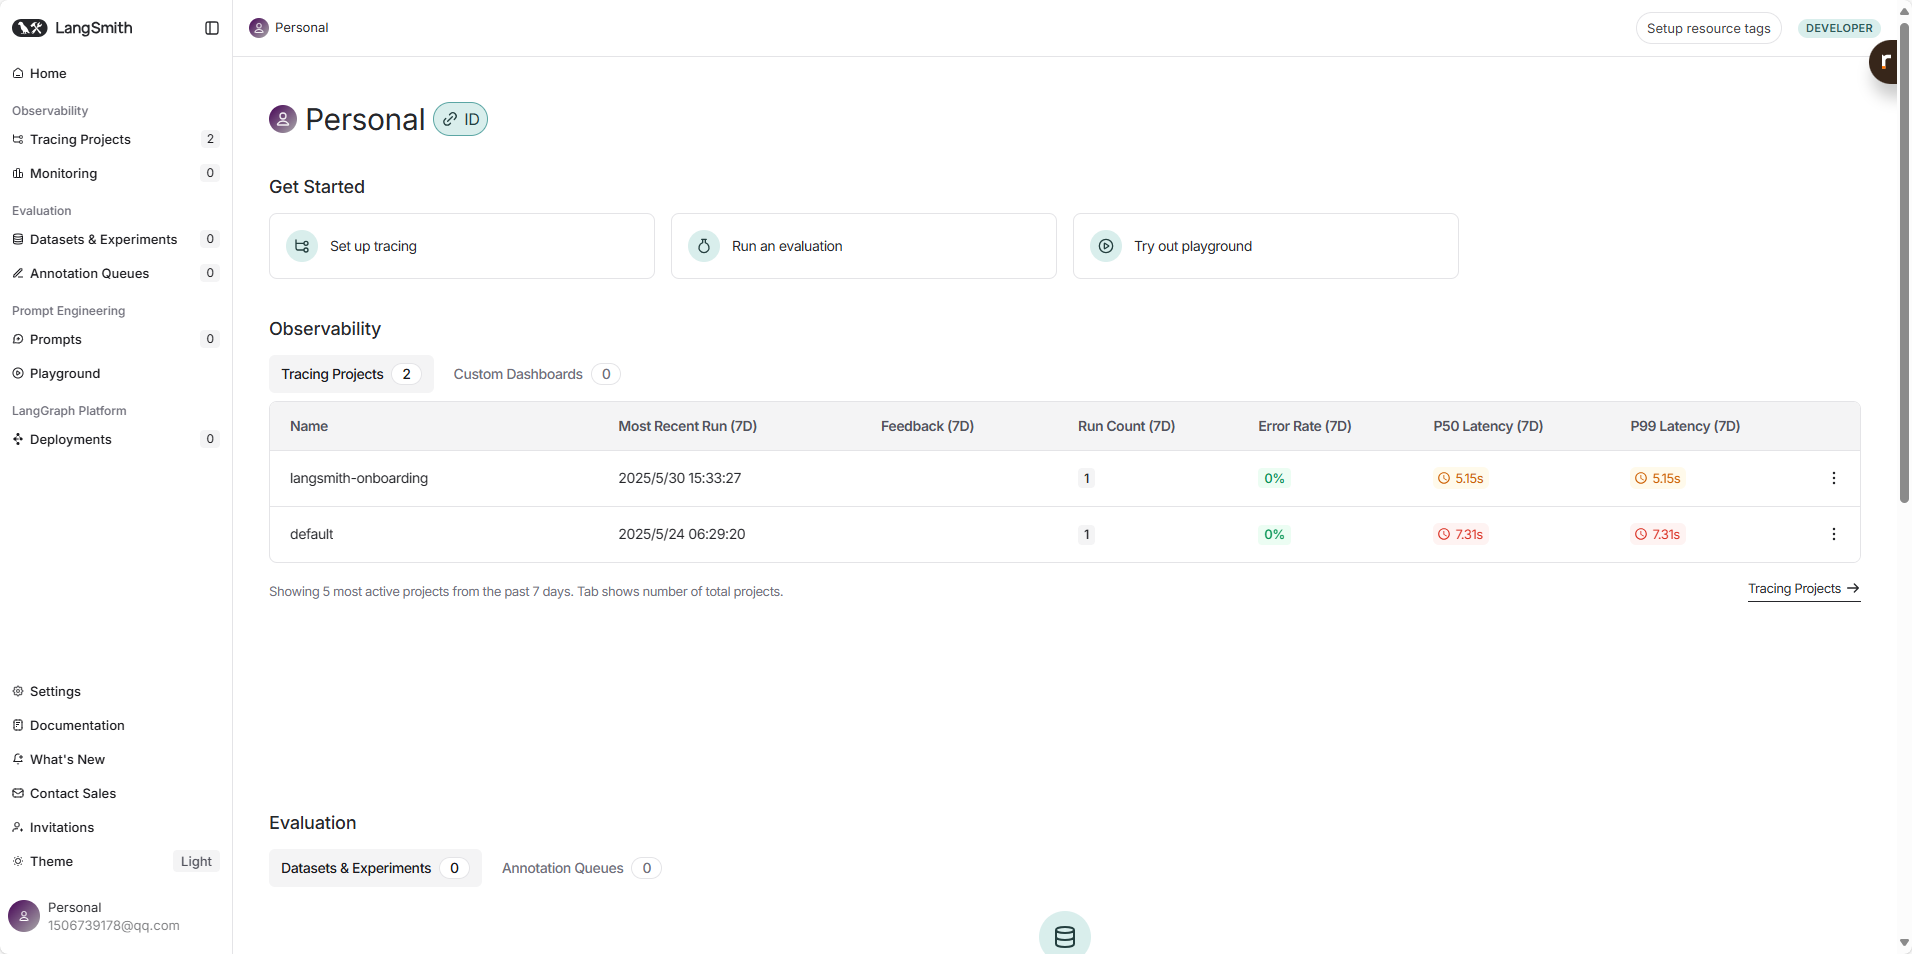This screenshot has width=1912, height=954.
Task: Click the scrollbar up arrow
Action: (1904, 10)
